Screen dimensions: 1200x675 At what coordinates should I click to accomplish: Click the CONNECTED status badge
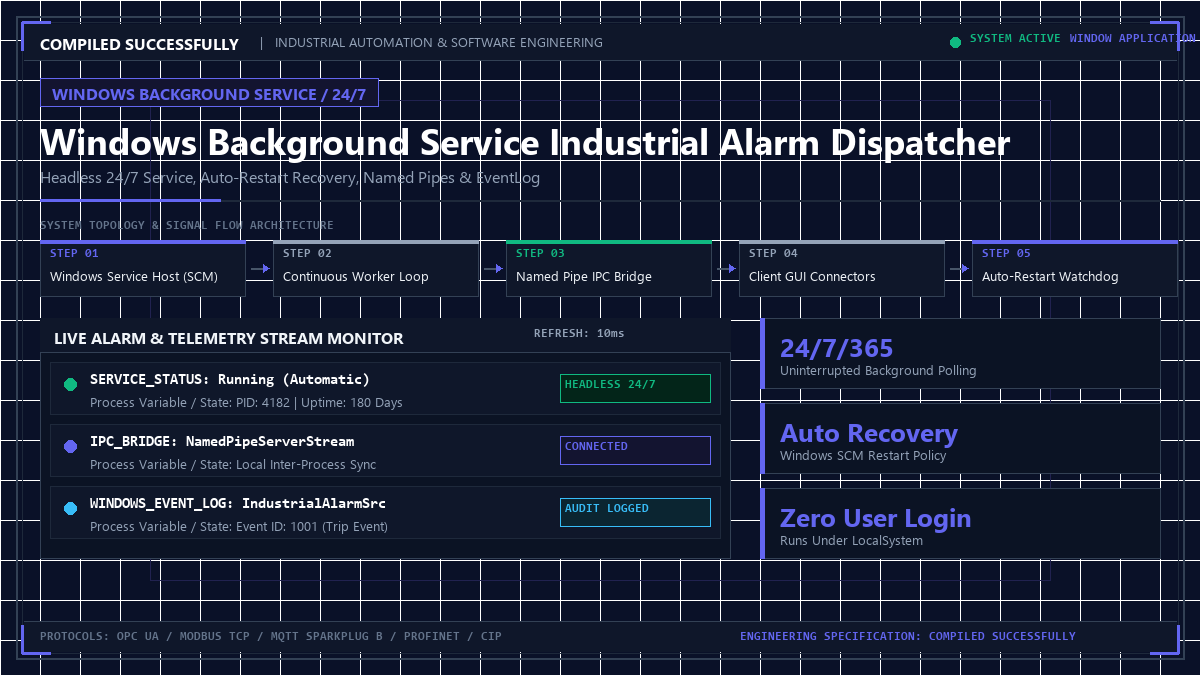[635, 450]
